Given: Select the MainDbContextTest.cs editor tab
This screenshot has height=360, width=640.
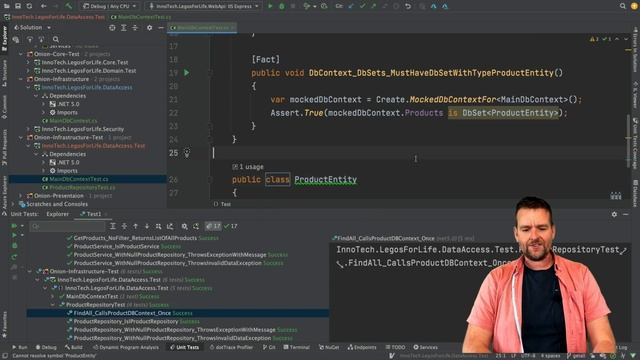Looking at the screenshot, I should (x=202, y=28).
